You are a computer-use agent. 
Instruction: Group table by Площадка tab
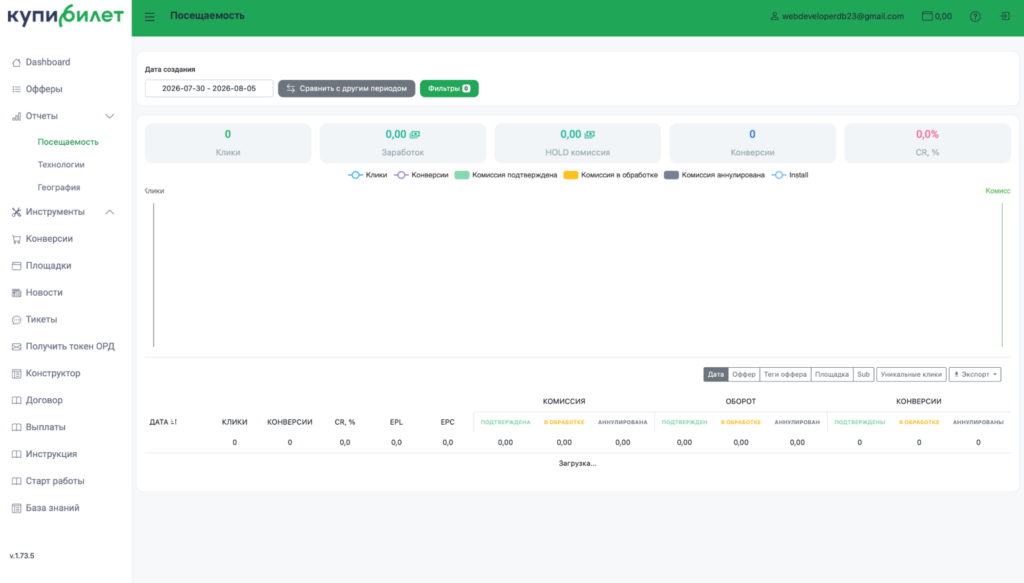831,375
